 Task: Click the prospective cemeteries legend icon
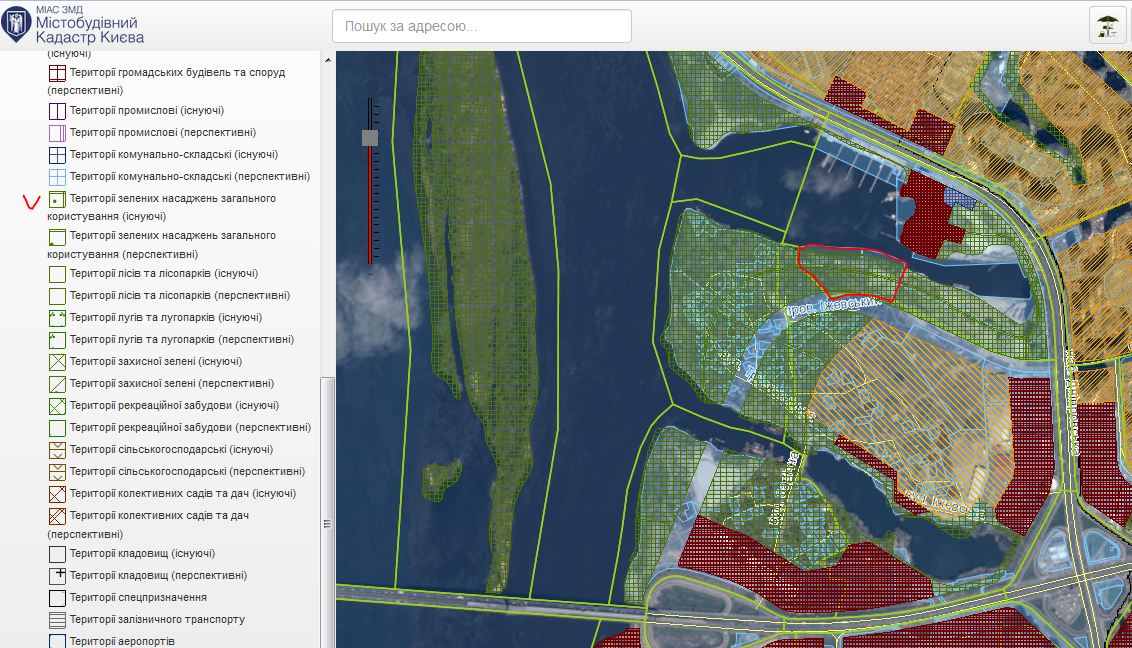57,576
